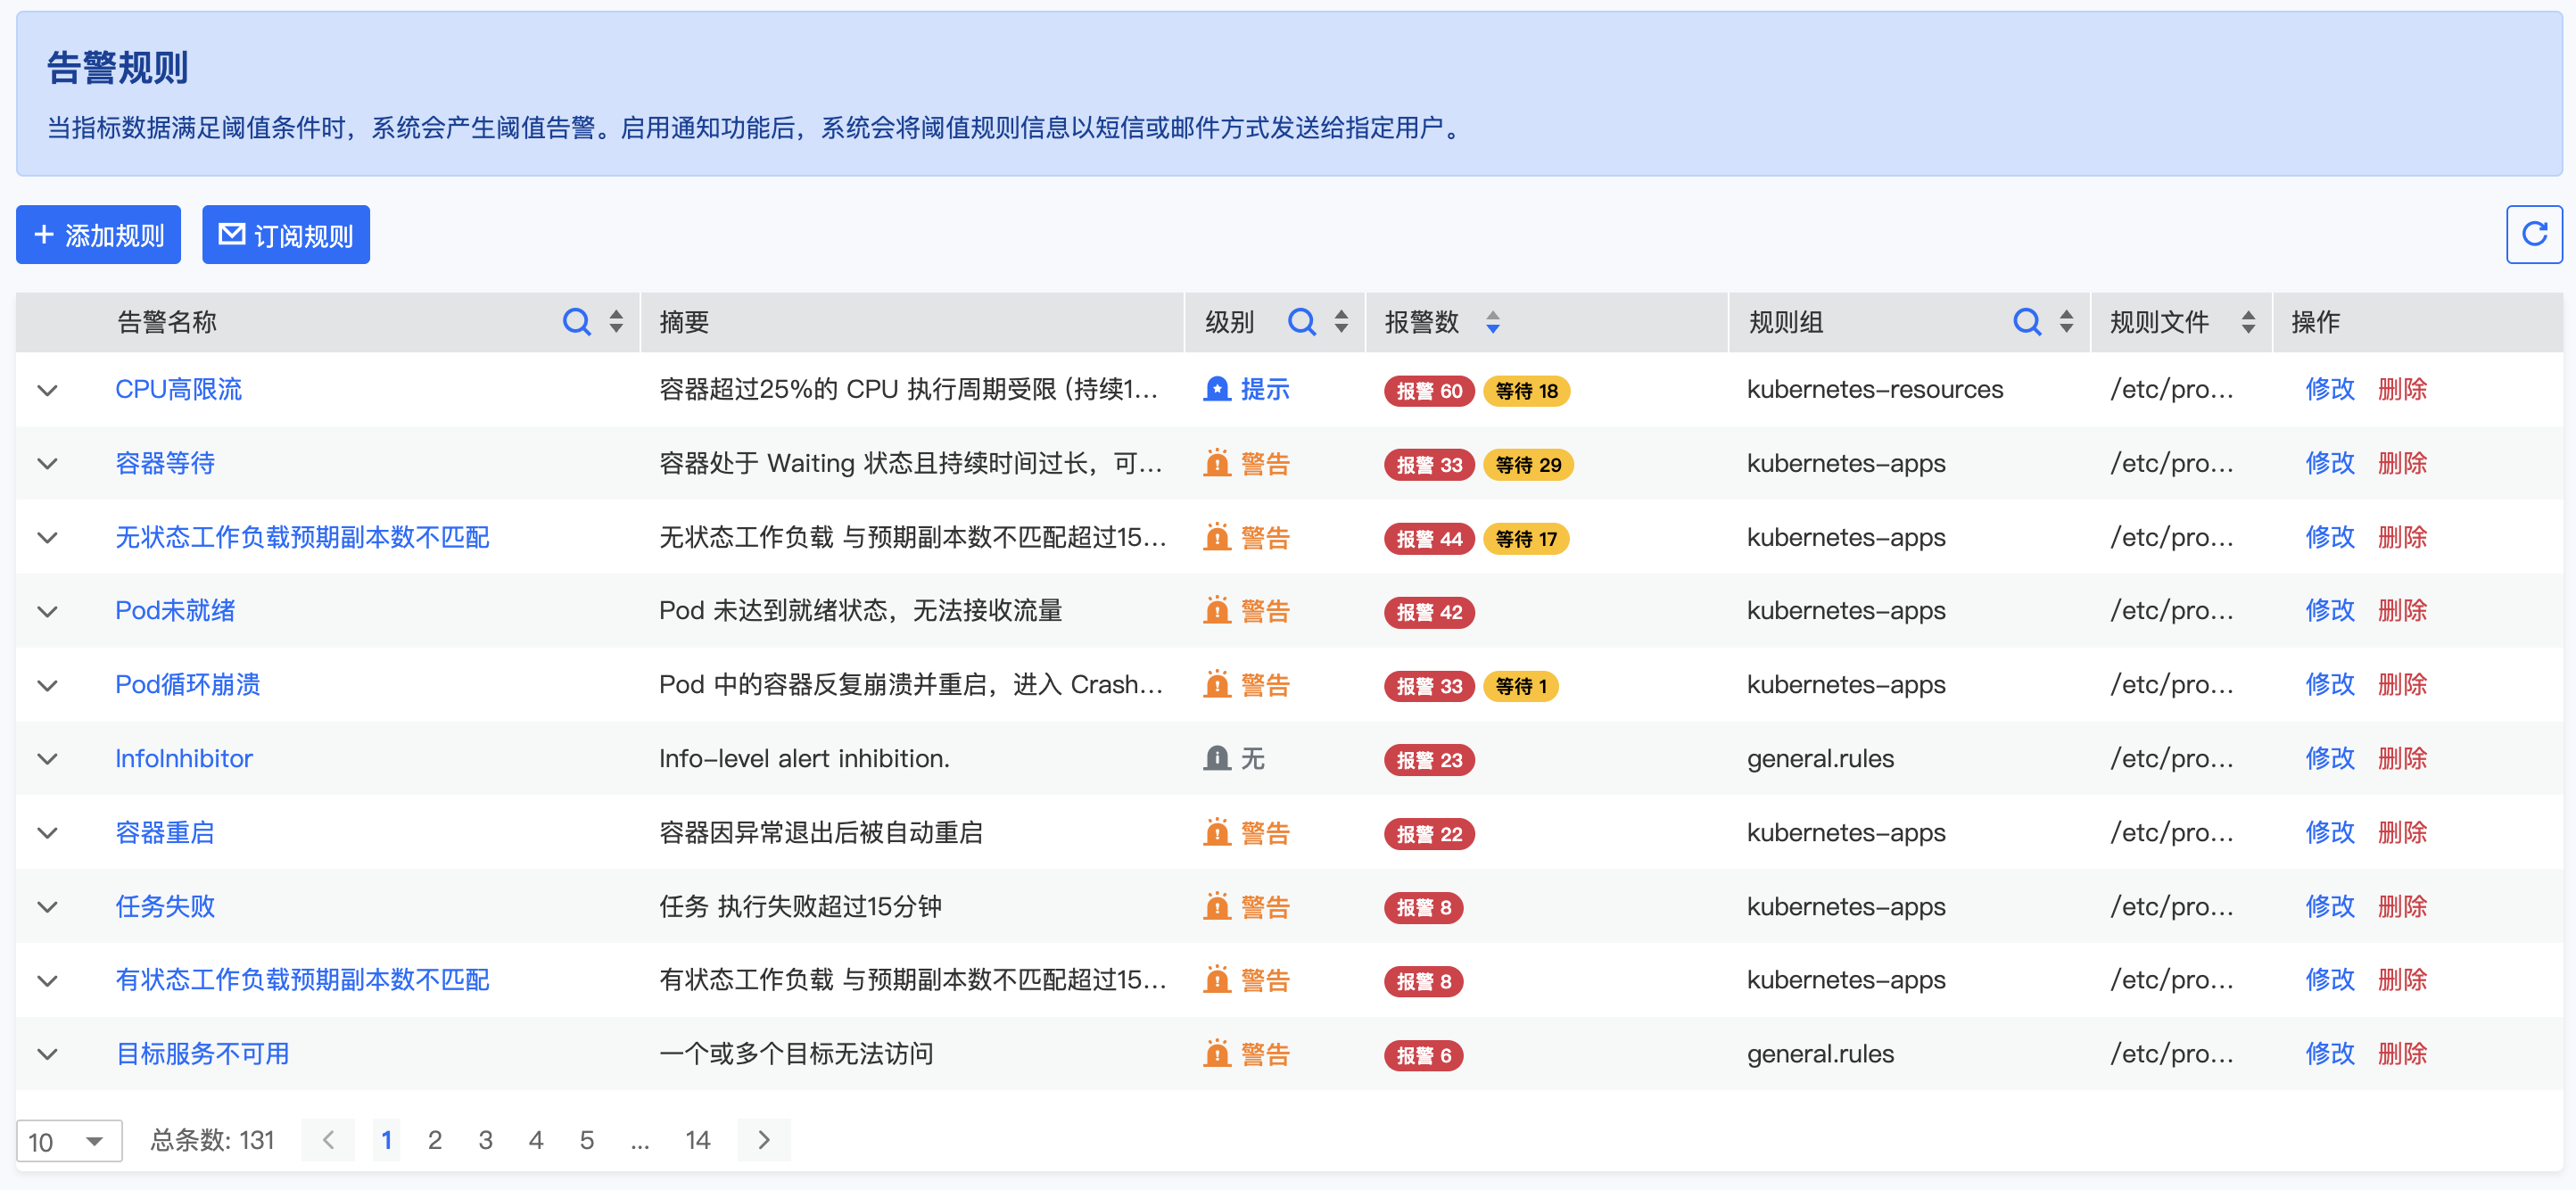Click the refresh icon button
Viewport: 2576px width, 1190px height.
point(2533,235)
